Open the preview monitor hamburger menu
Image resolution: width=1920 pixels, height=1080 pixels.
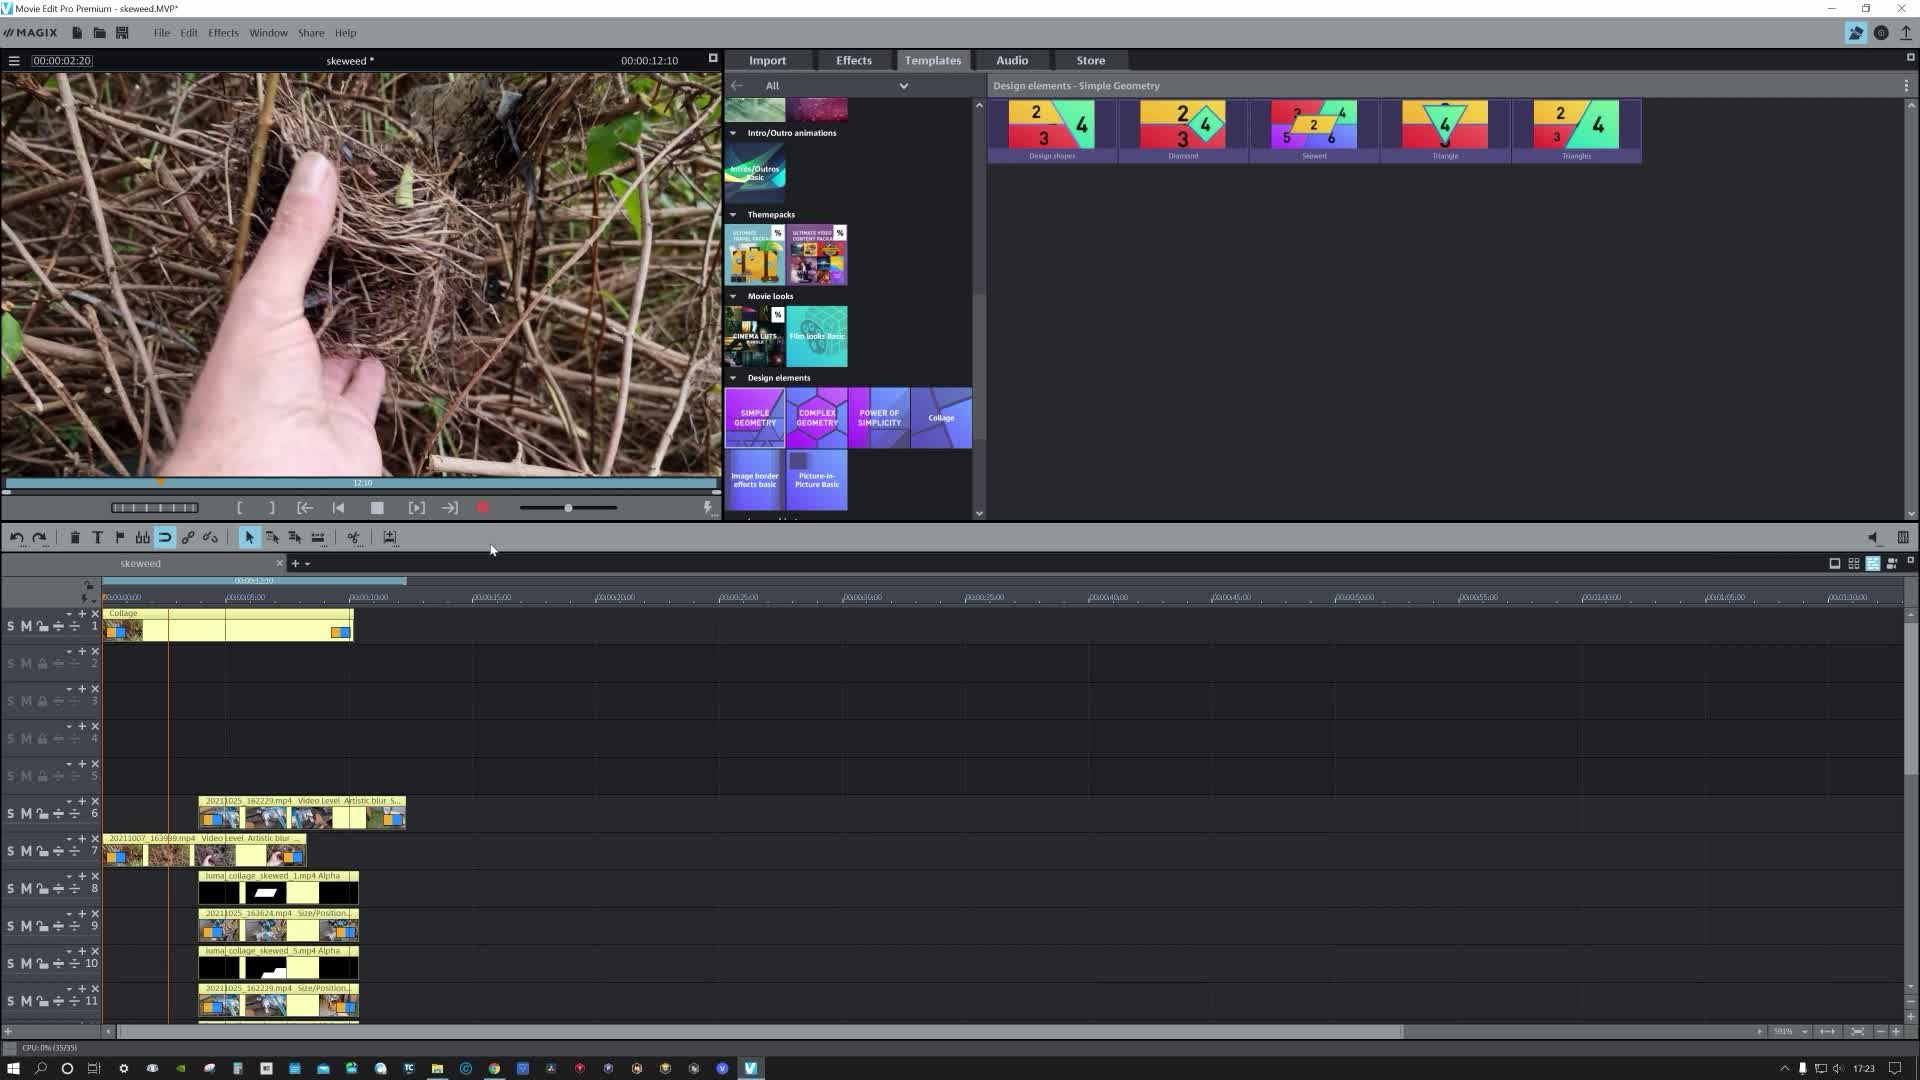14,61
